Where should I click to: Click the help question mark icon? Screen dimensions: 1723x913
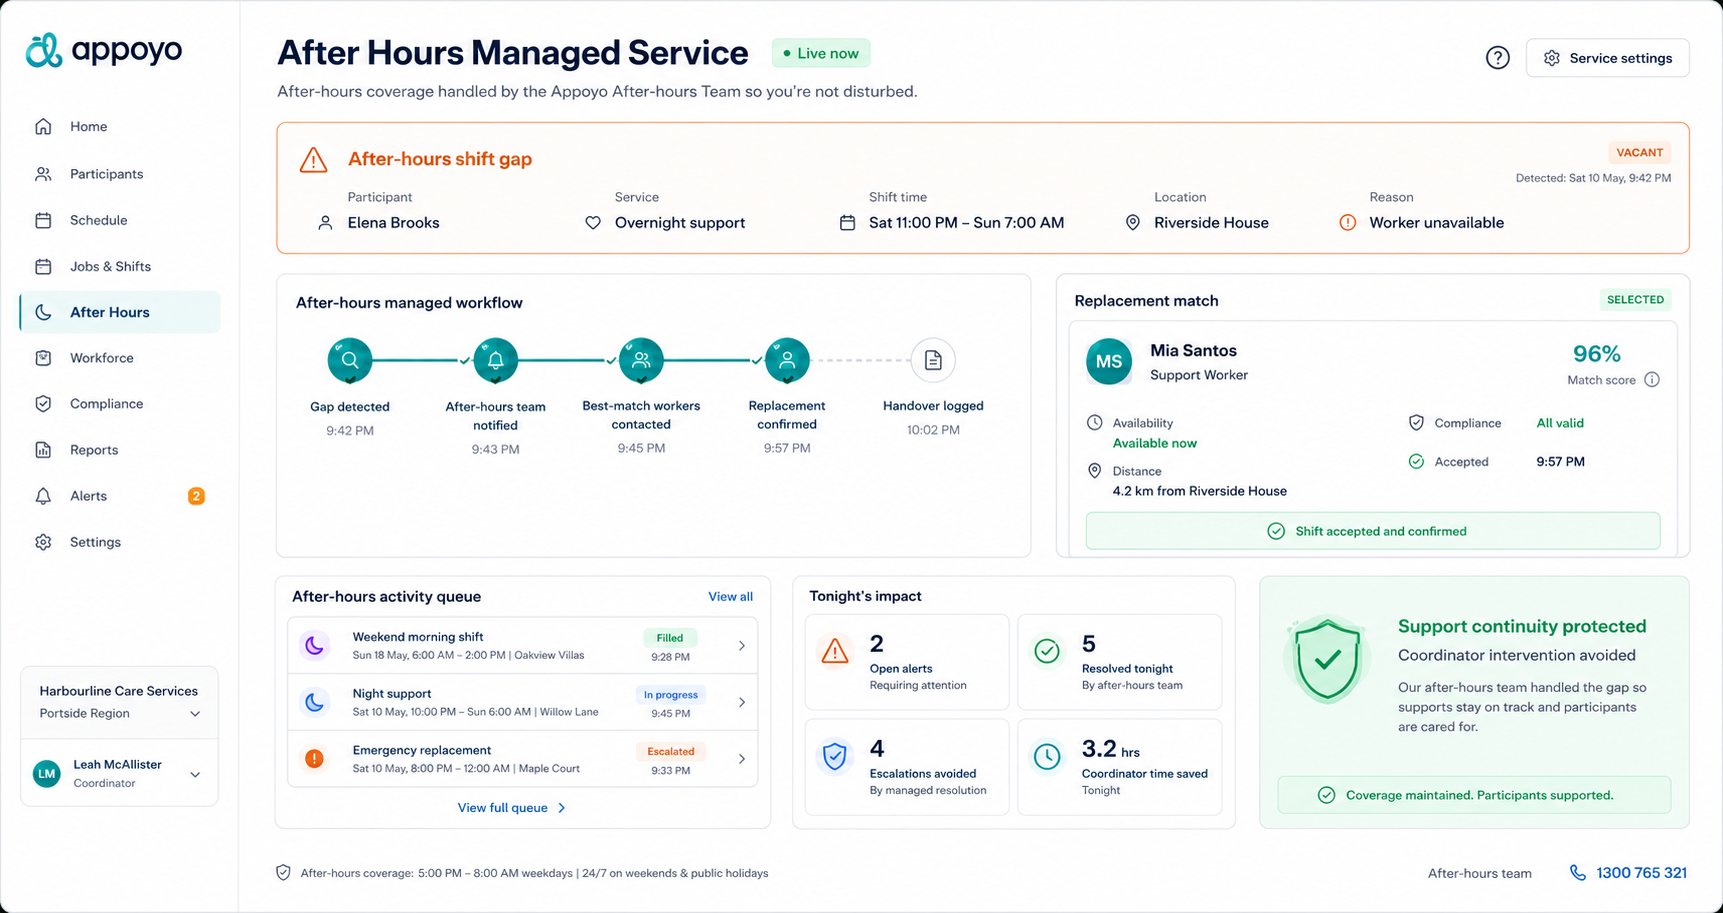pos(1497,58)
